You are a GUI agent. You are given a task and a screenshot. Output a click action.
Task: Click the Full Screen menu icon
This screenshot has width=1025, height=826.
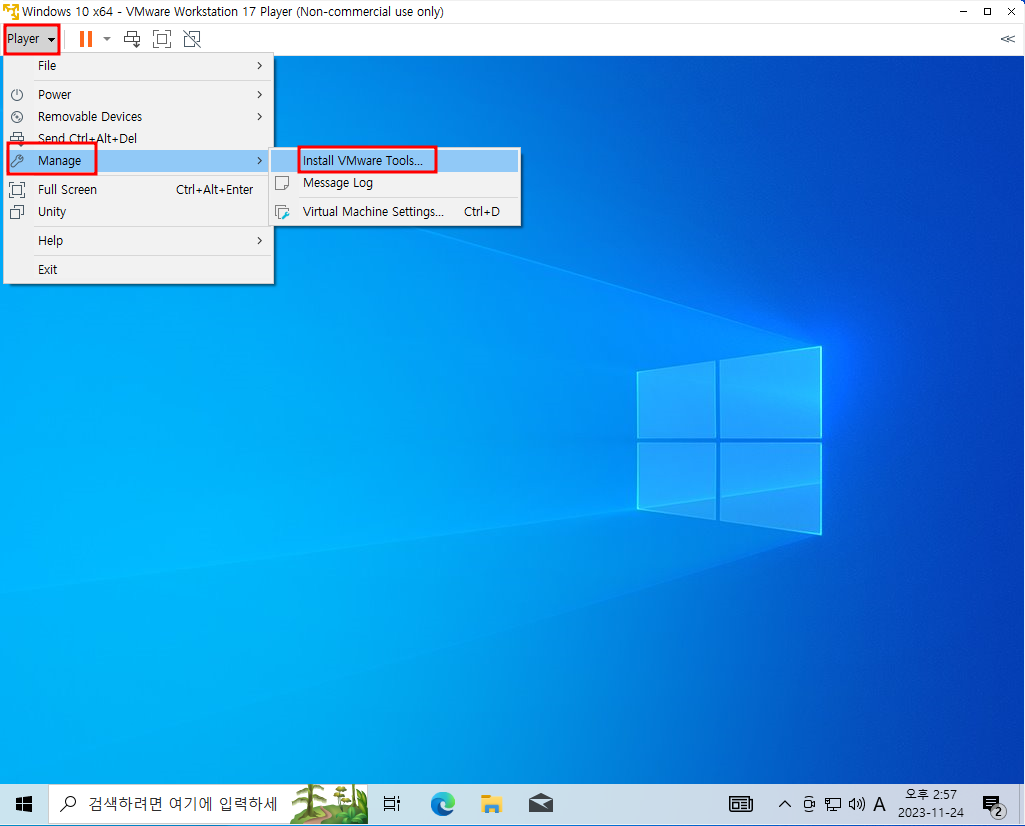pyautogui.click(x=18, y=190)
